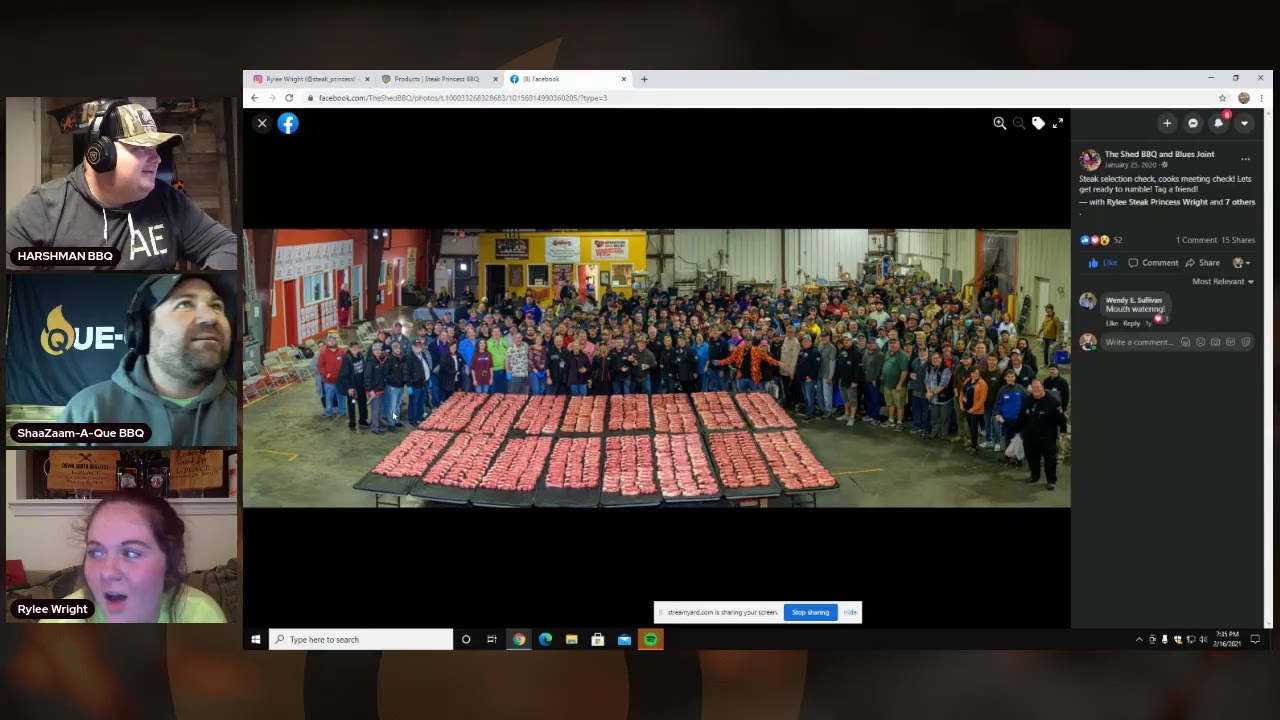
Task: Open The Shed BBQ and Blues Joint page
Action: coord(1159,154)
